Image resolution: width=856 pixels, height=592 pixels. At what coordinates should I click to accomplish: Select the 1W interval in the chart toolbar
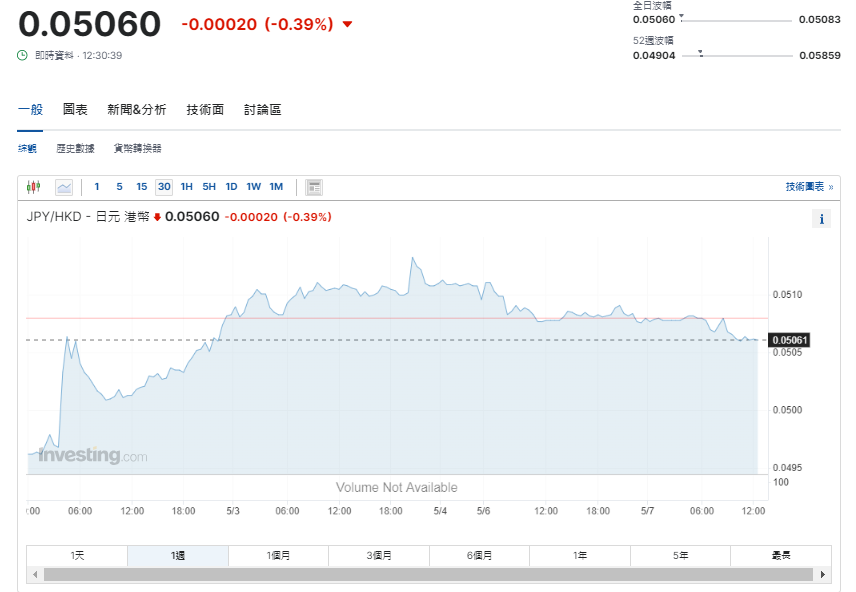click(x=253, y=187)
